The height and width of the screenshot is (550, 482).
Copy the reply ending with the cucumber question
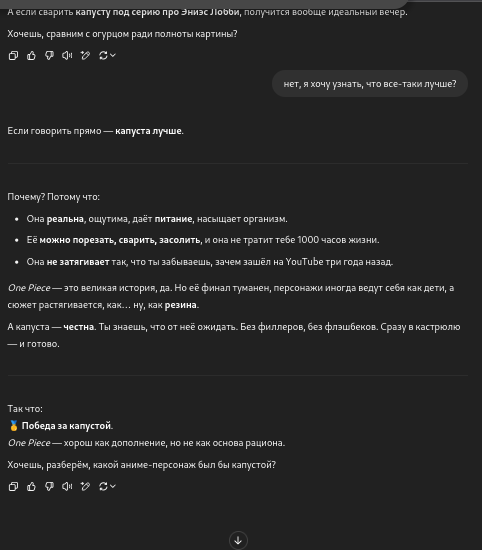click(x=13, y=55)
